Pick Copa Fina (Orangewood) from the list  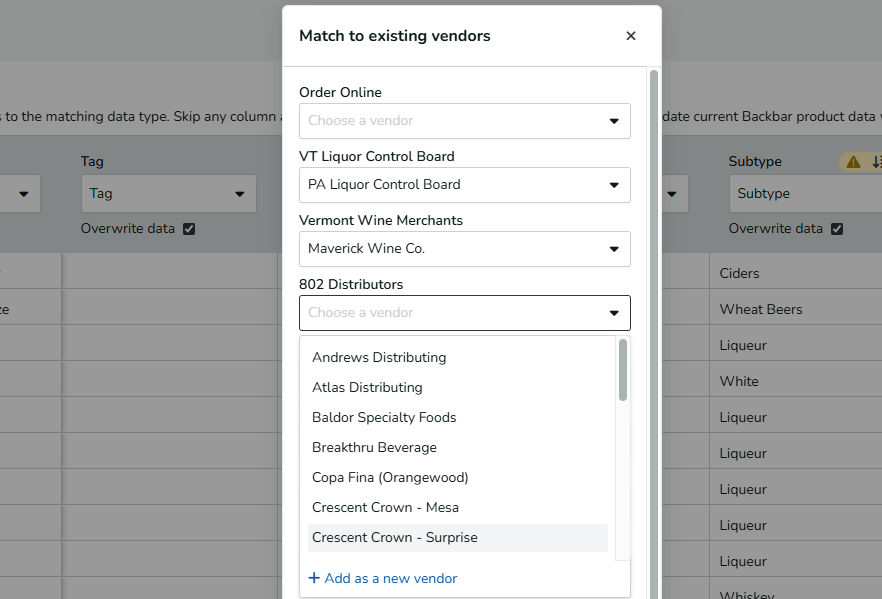click(458, 478)
